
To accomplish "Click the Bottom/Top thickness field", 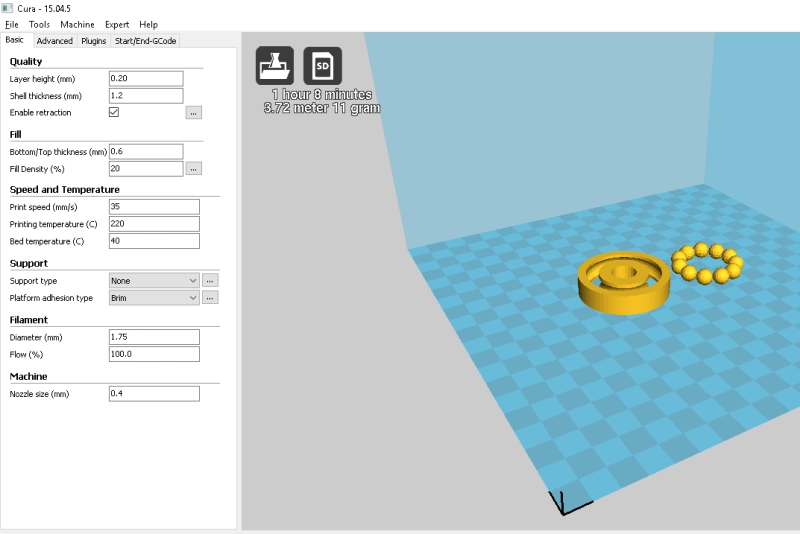I will (x=146, y=151).
